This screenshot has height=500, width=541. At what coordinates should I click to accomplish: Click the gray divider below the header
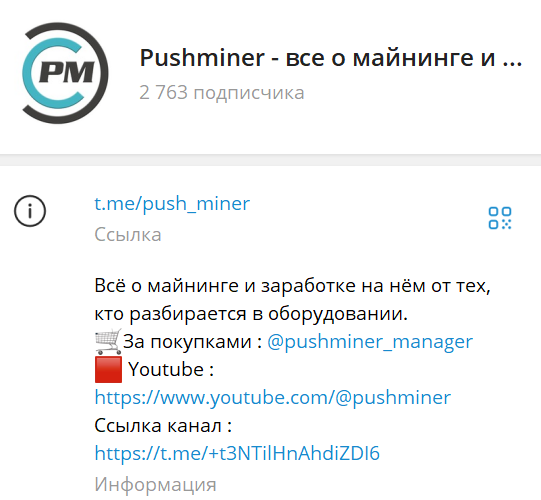(x=270, y=160)
